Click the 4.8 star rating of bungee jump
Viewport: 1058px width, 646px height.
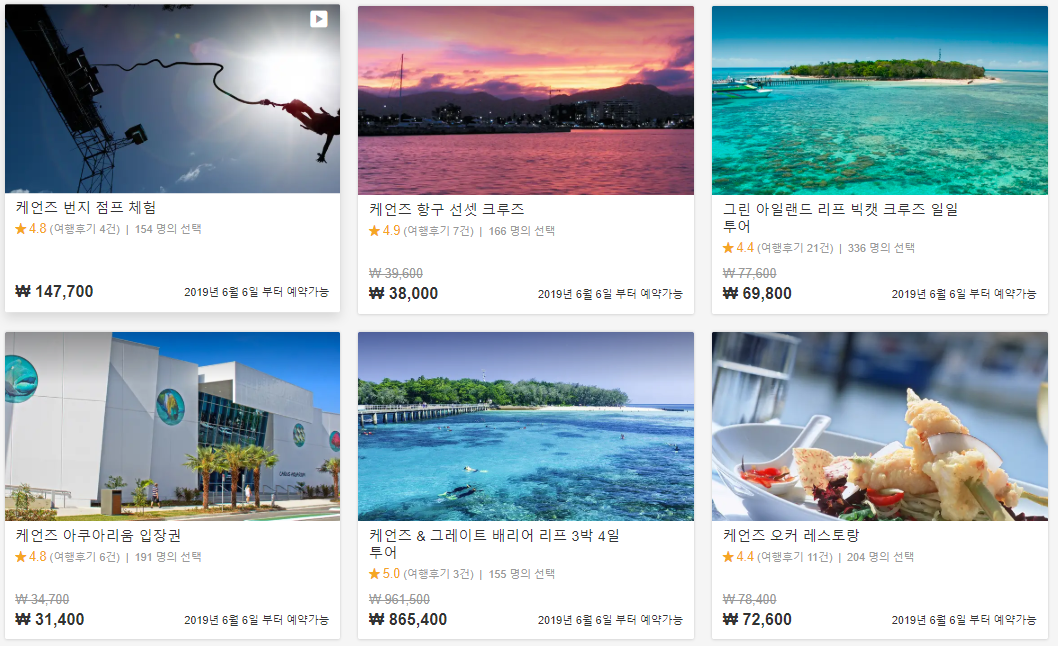pos(30,229)
